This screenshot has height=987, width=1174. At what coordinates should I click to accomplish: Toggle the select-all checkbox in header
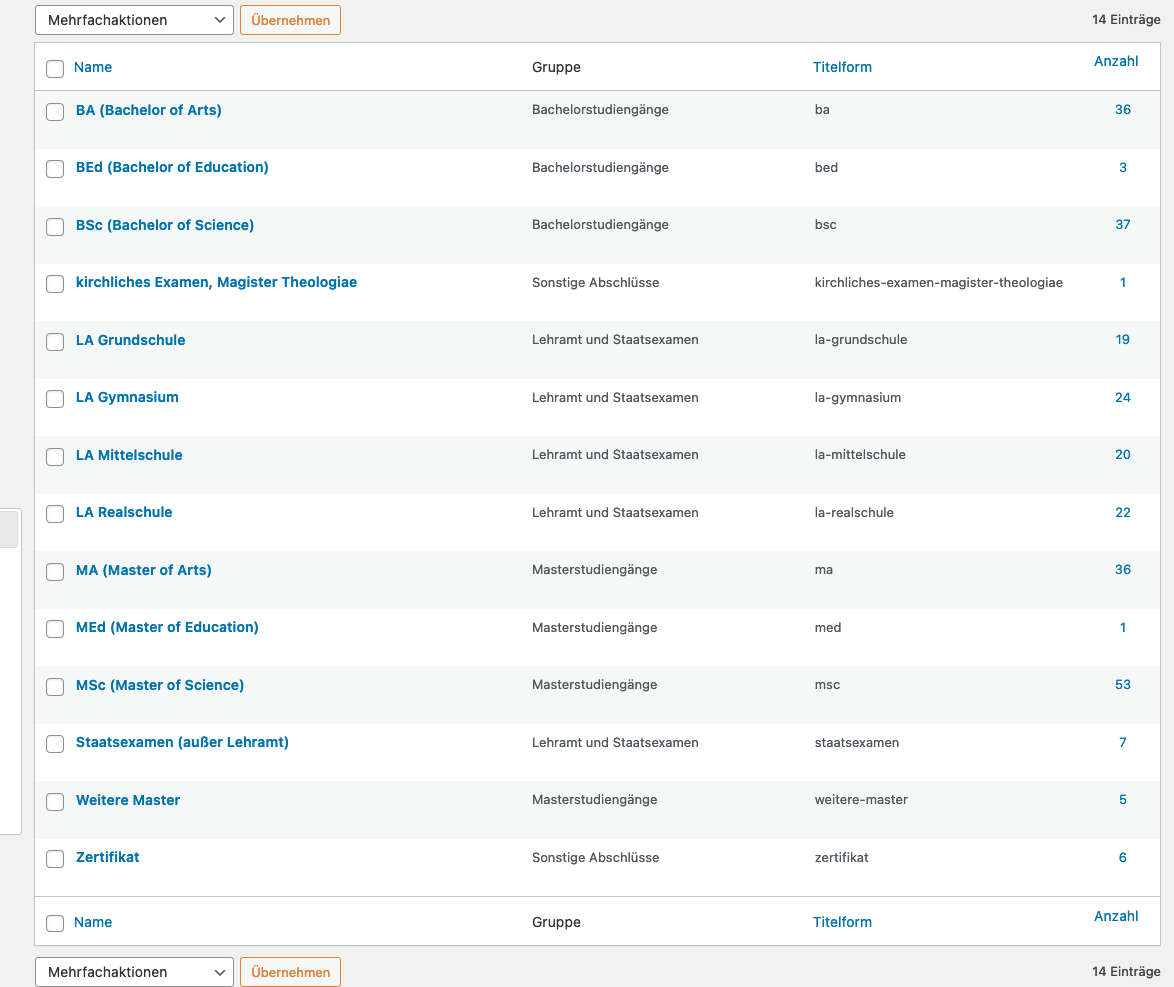(55, 68)
